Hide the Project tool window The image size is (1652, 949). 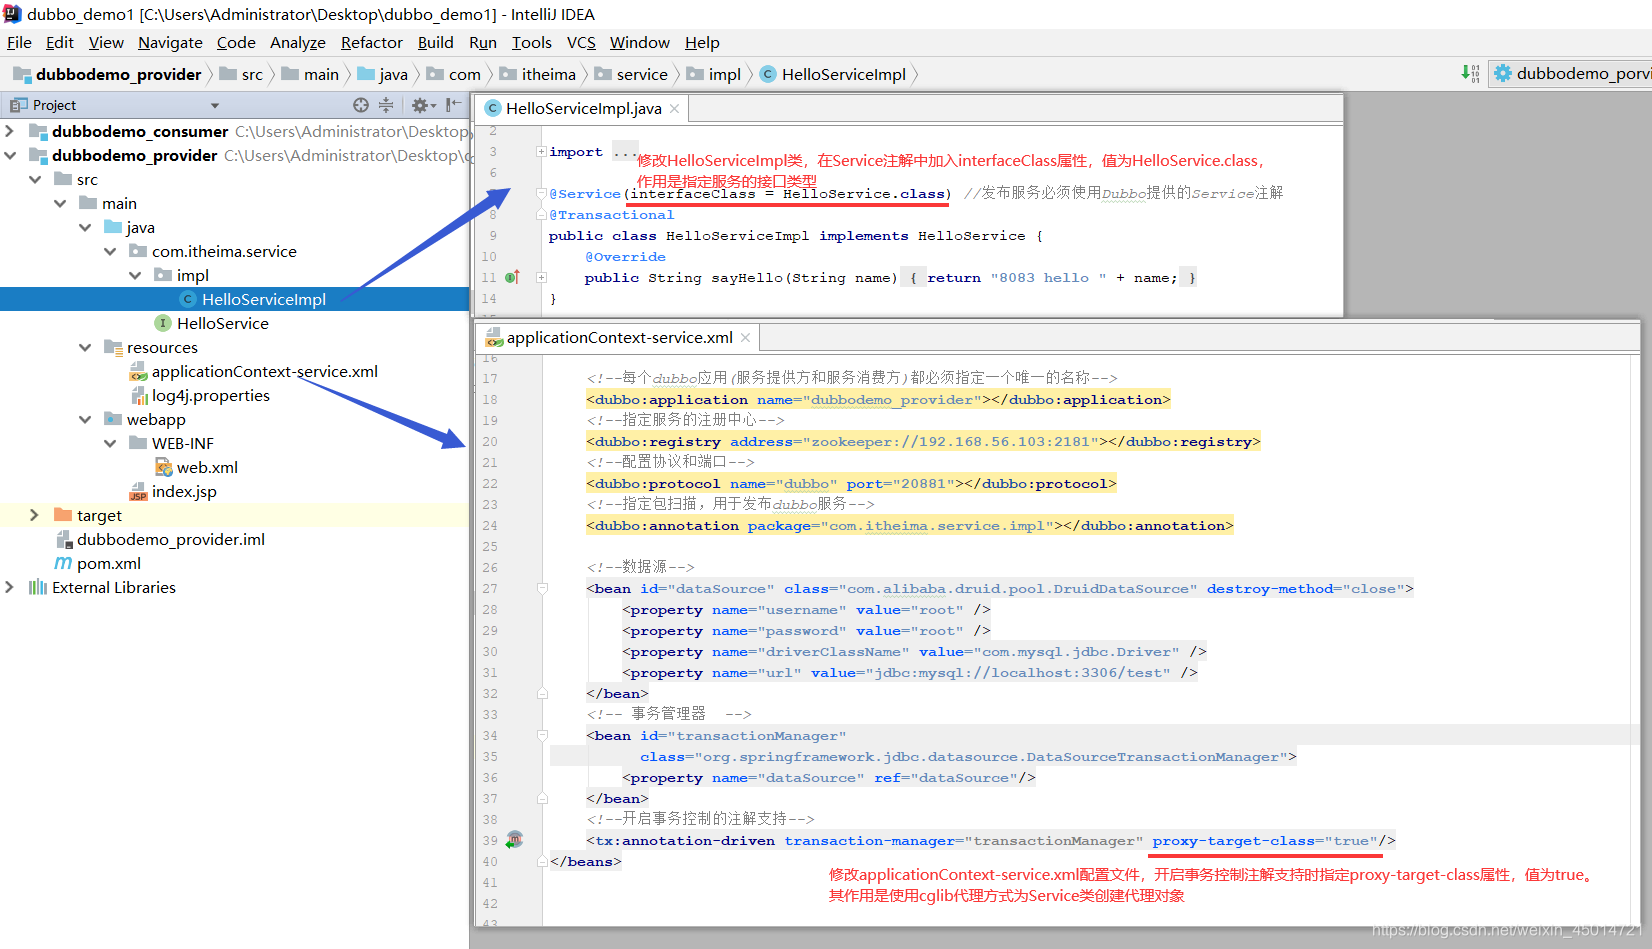coord(453,104)
